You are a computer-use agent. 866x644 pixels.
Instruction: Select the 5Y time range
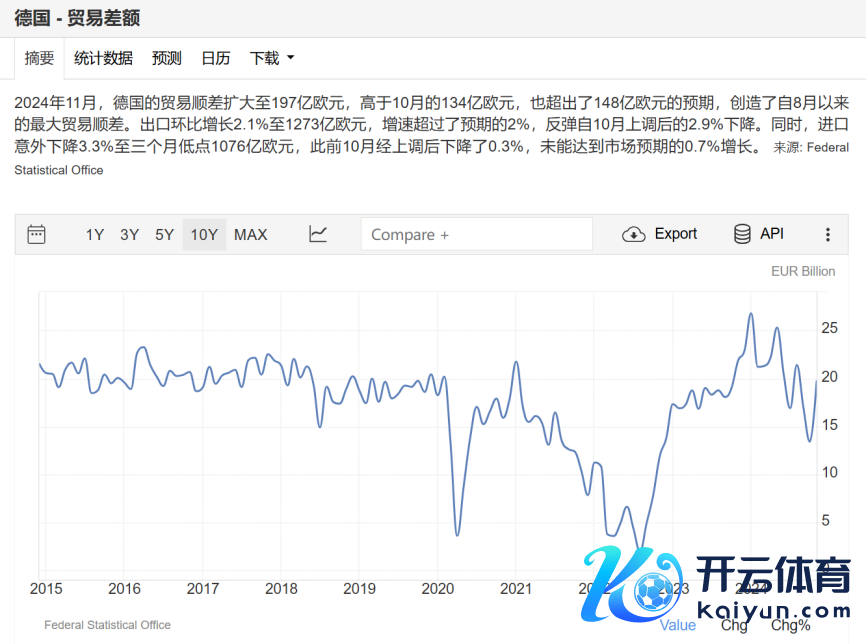(165, 235)
